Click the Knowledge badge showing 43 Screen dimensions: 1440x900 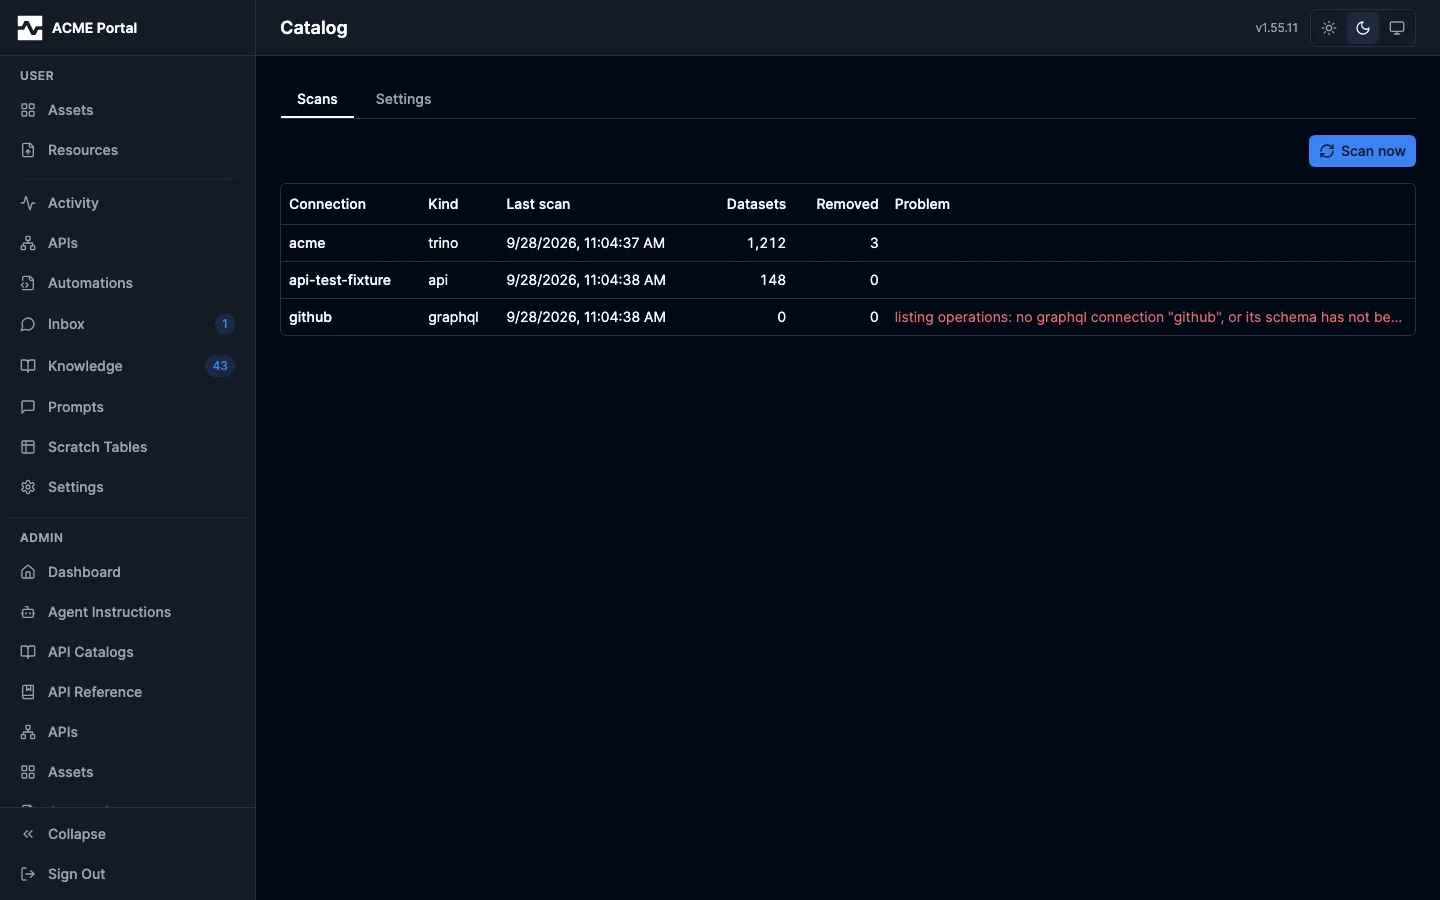coord(220,366)
